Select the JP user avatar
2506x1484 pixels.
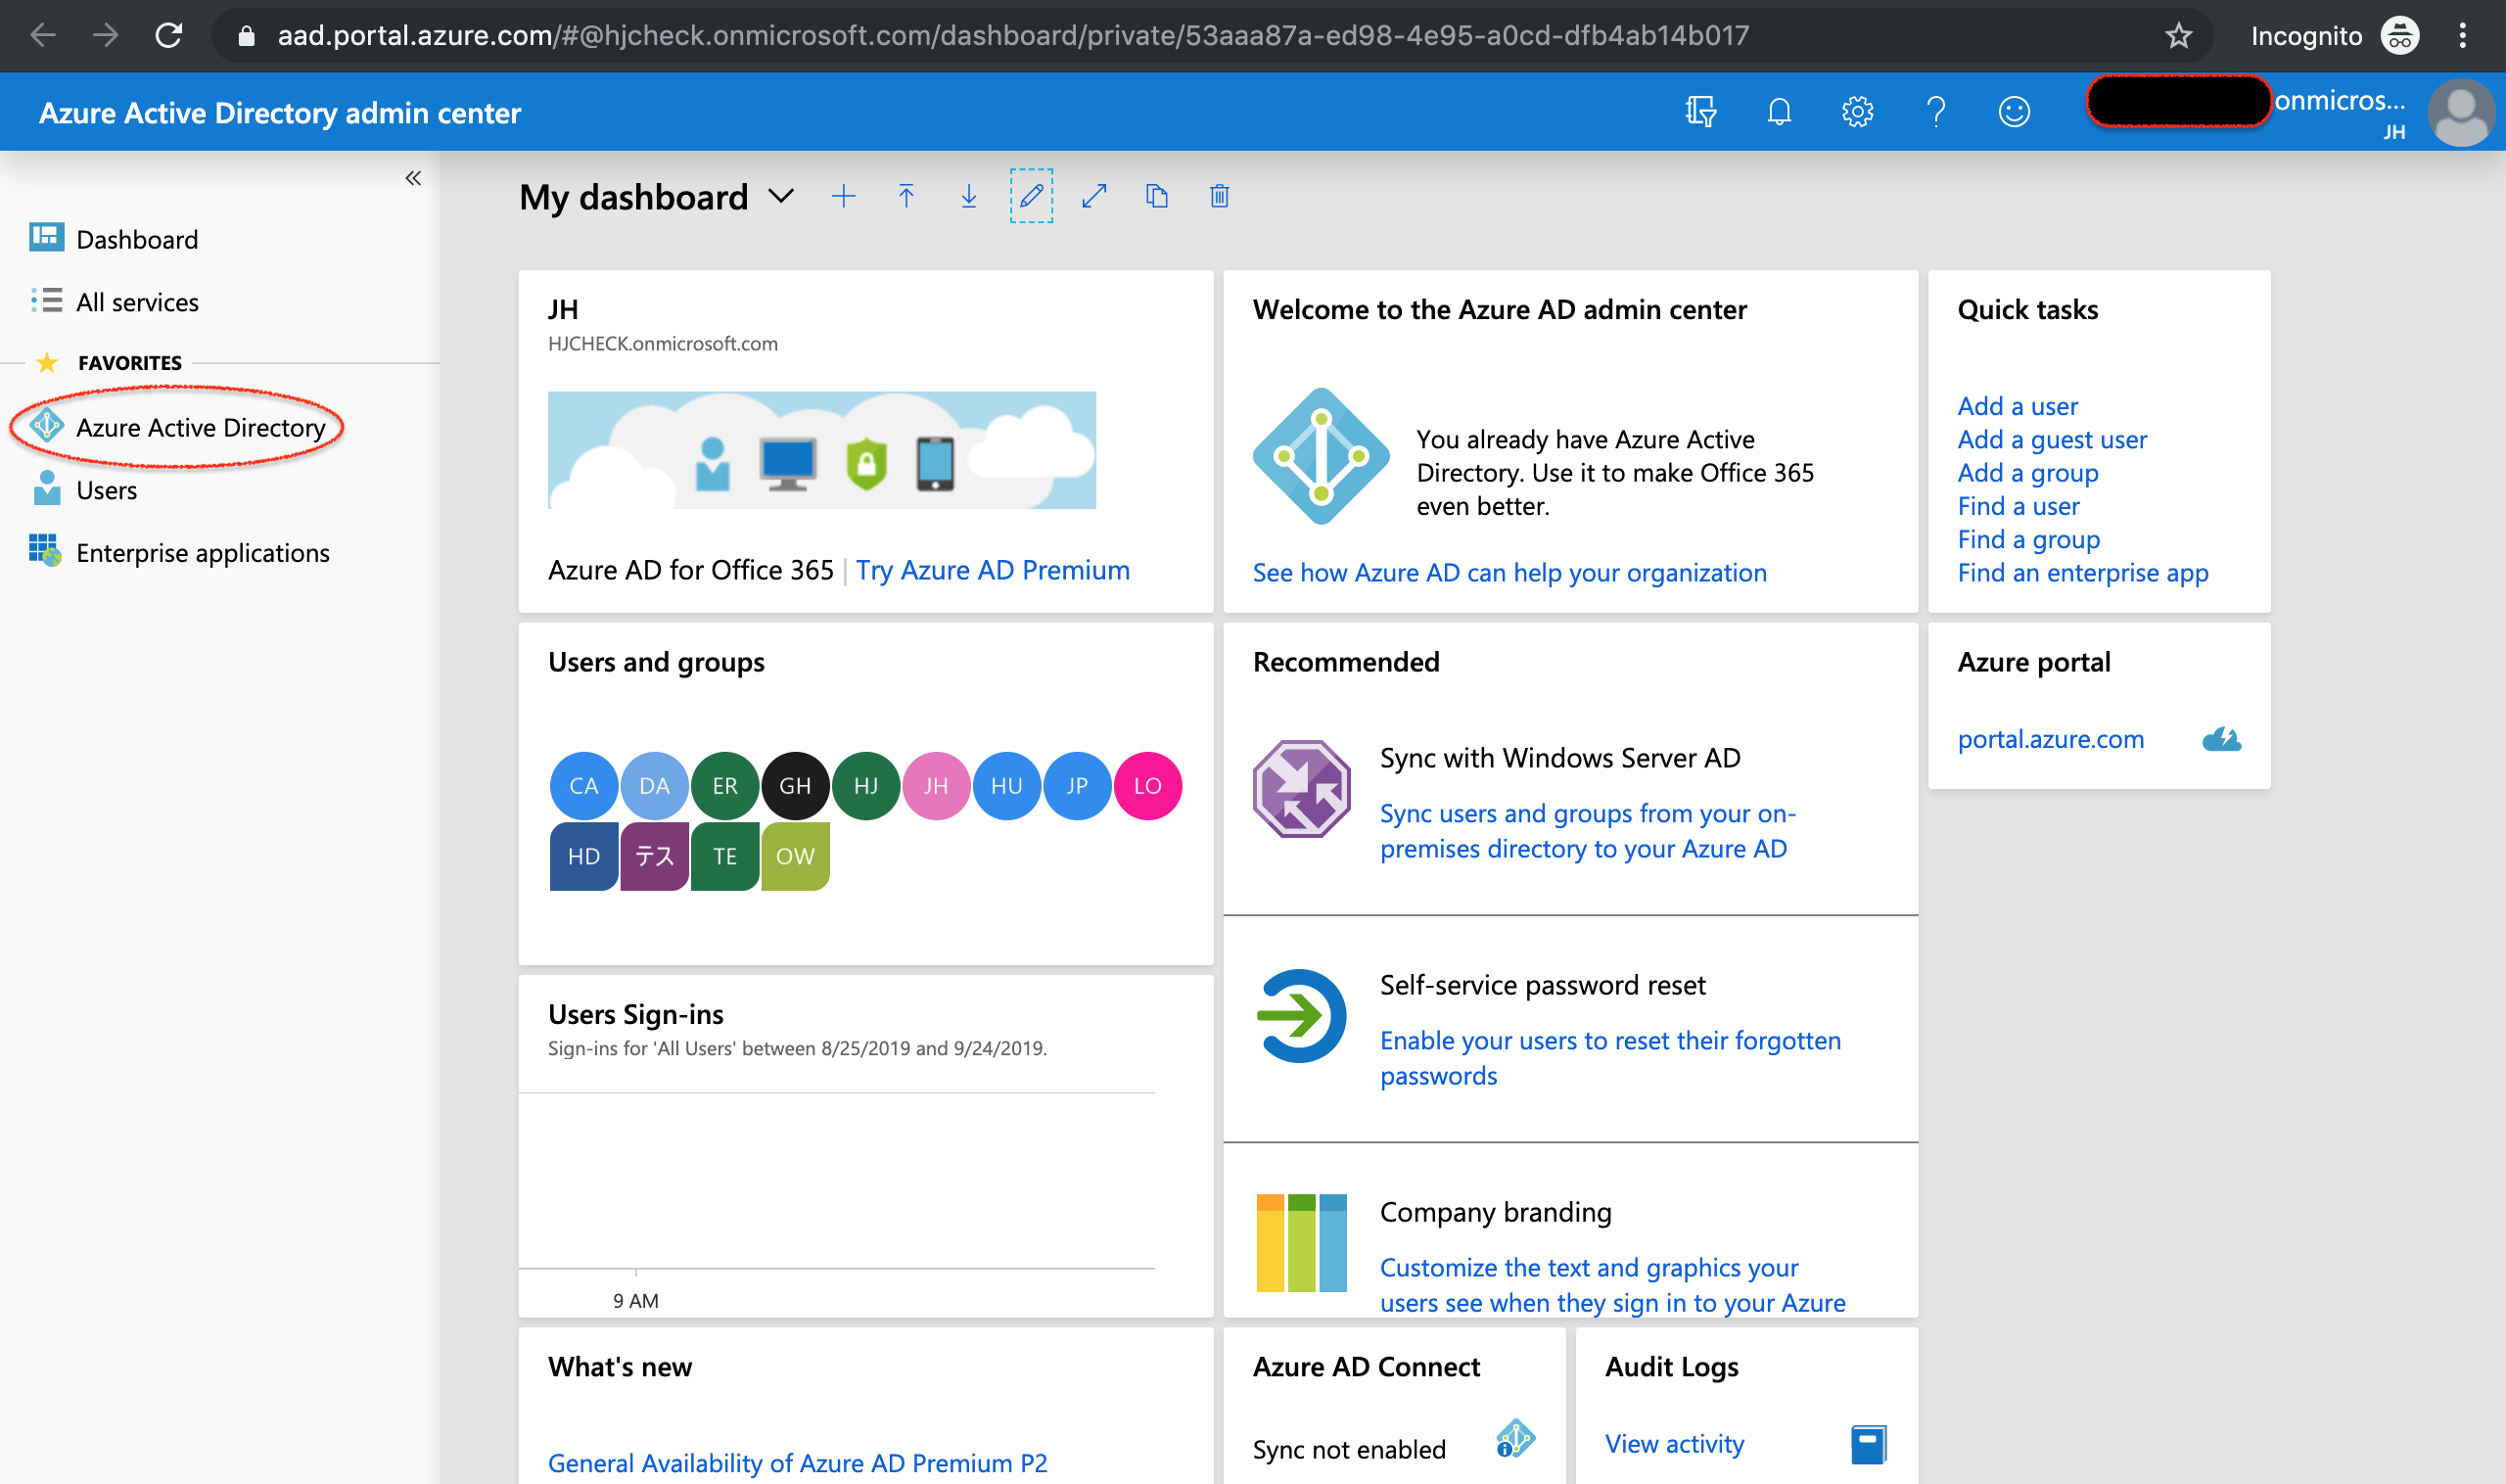coord(1077,786)
